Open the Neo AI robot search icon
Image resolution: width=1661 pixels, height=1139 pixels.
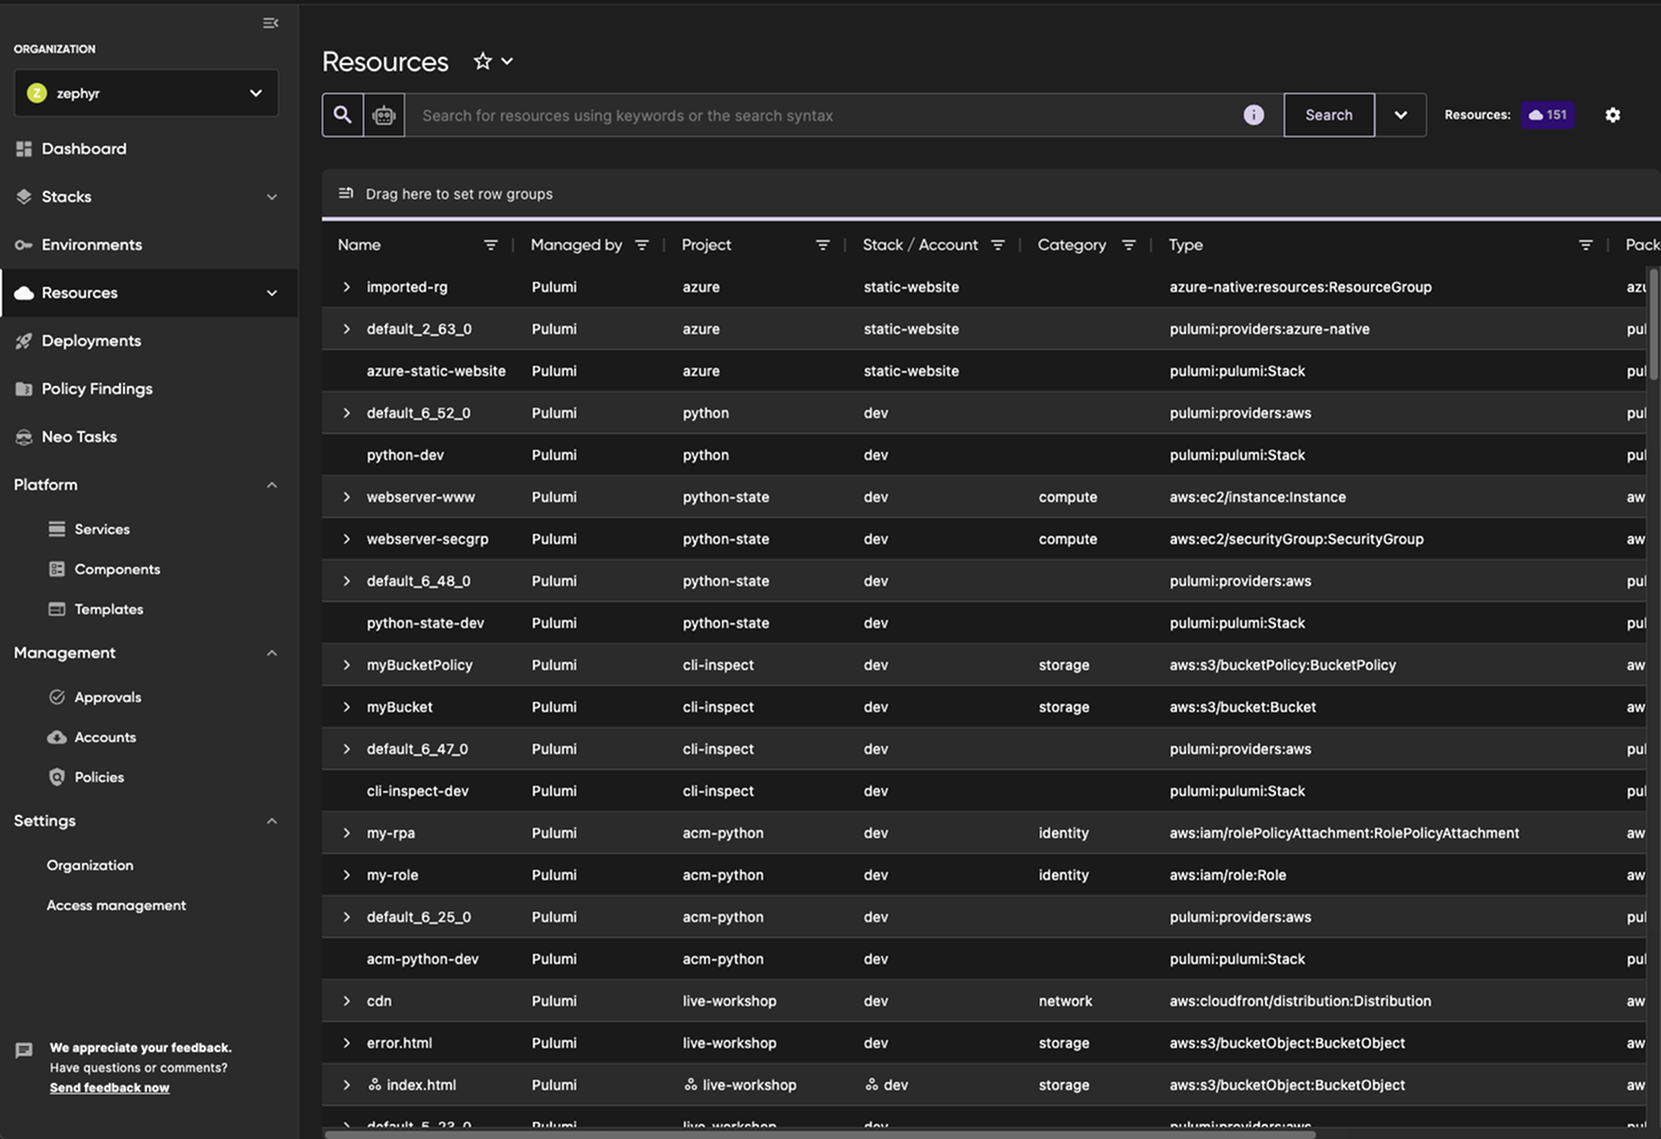point(384,115)
